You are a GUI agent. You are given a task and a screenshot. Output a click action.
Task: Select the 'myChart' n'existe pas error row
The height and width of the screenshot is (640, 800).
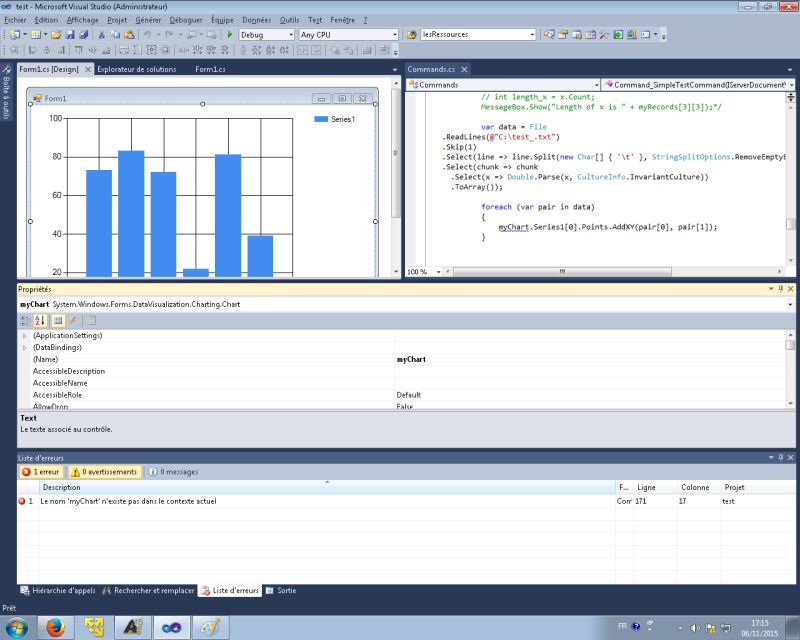[406, 501]
